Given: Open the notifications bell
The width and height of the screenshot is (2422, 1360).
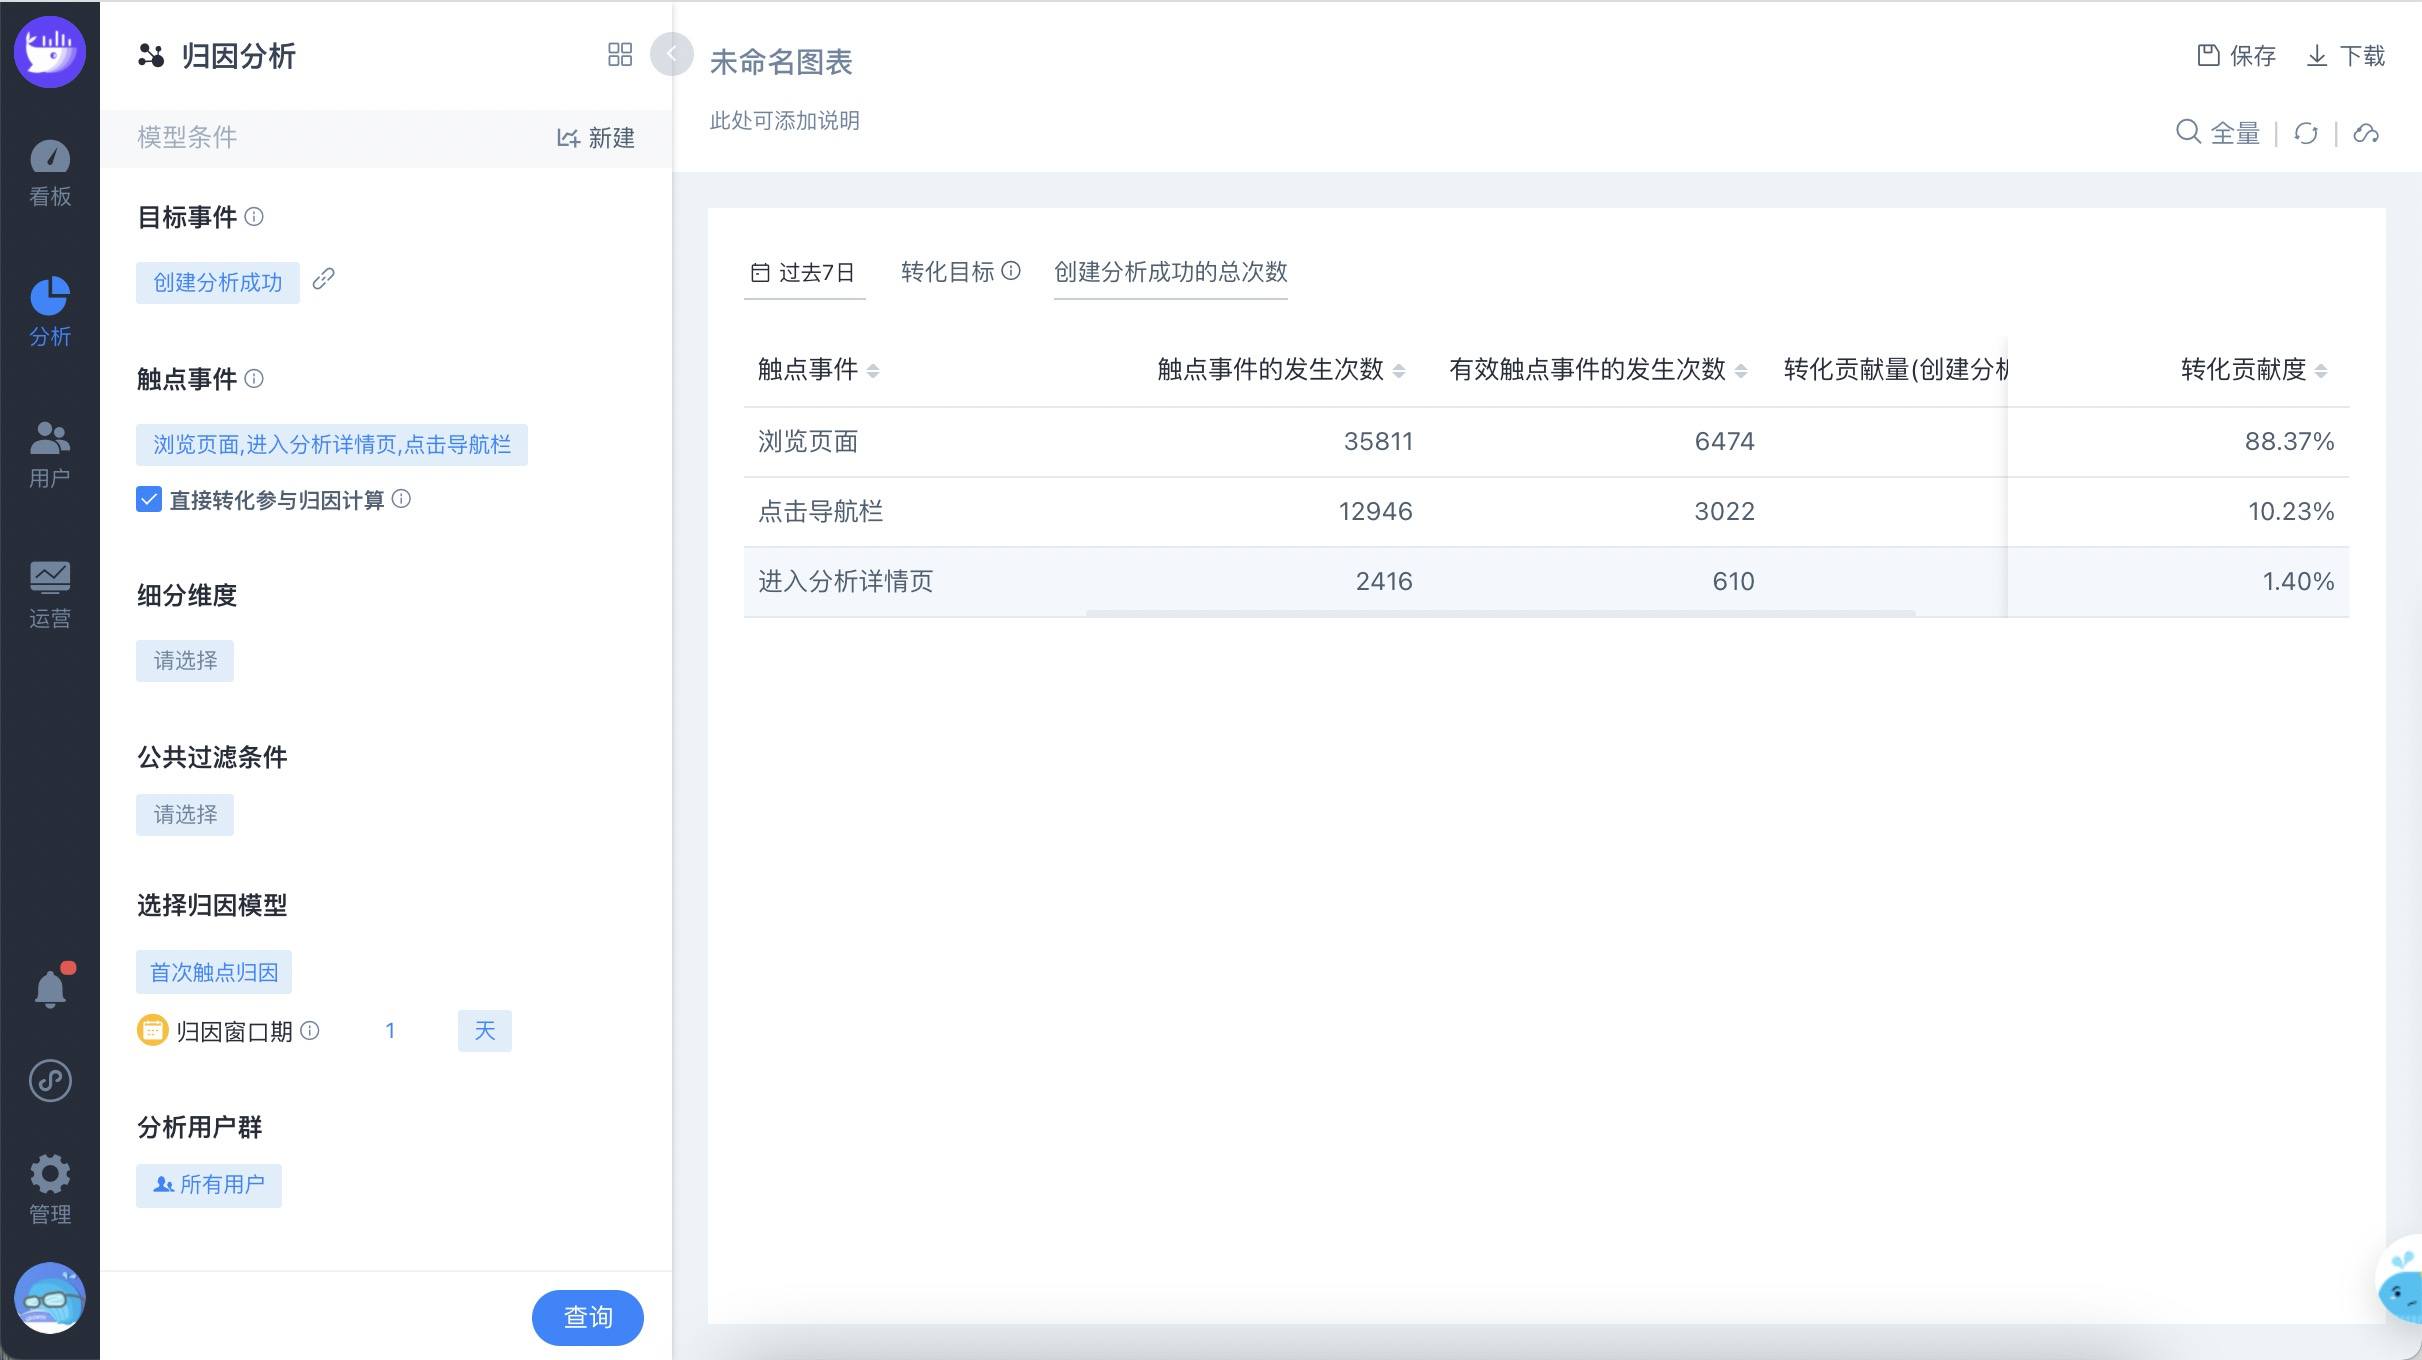Looking at the screenshot, I should coord(50,988).
